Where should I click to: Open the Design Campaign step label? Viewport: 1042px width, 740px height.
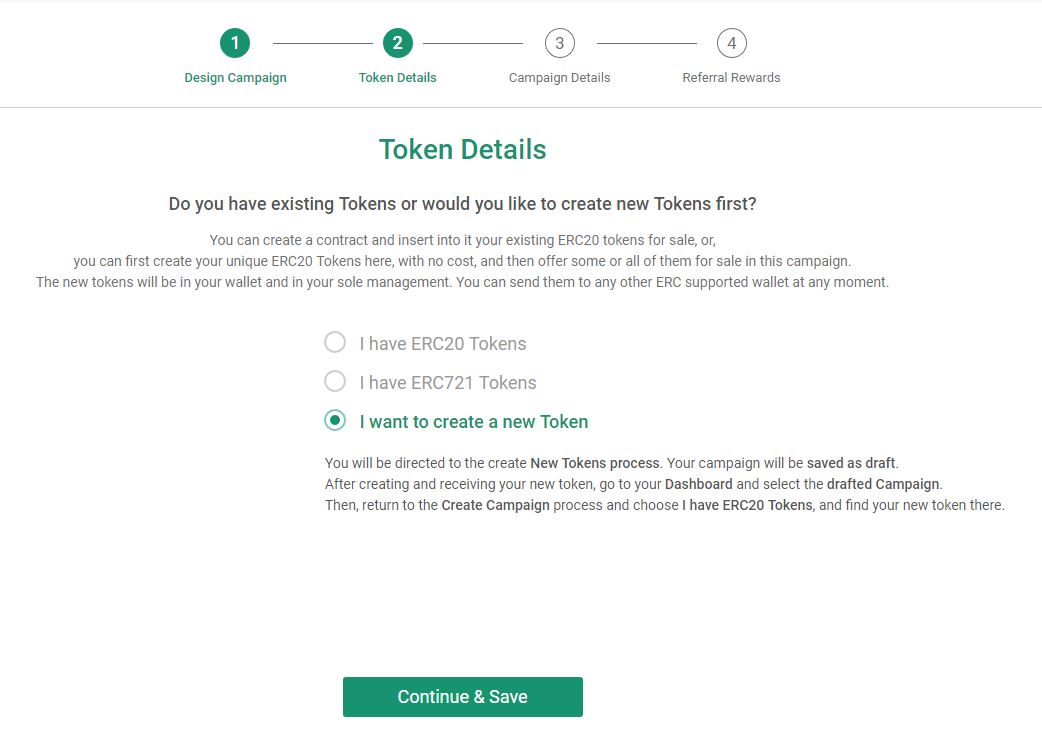click(235, 78)
